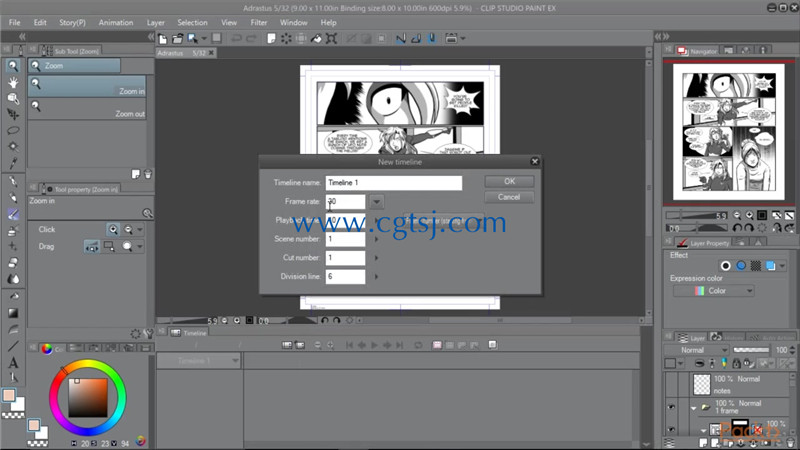Open Expression color dropdown

(x=714, y=291)
